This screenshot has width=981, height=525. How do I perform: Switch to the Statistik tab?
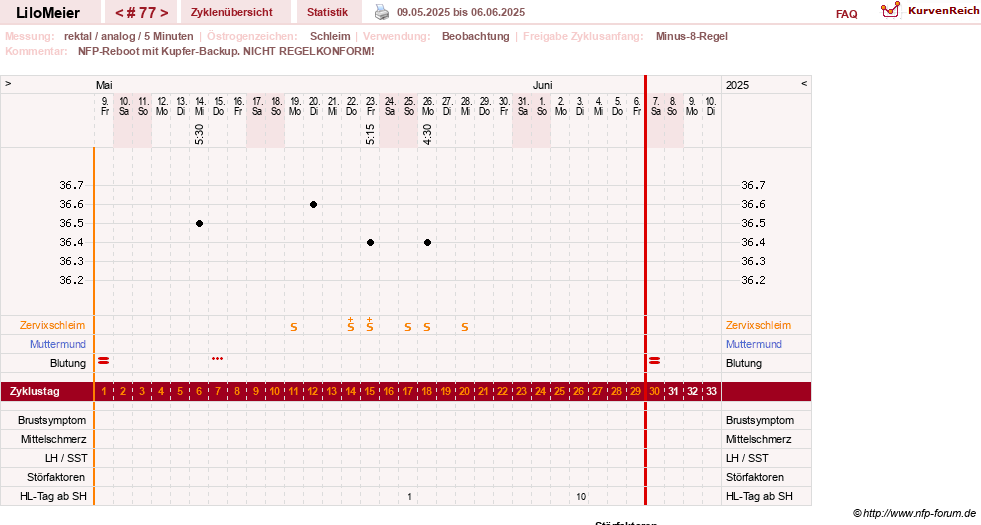[x=327, y=12]
